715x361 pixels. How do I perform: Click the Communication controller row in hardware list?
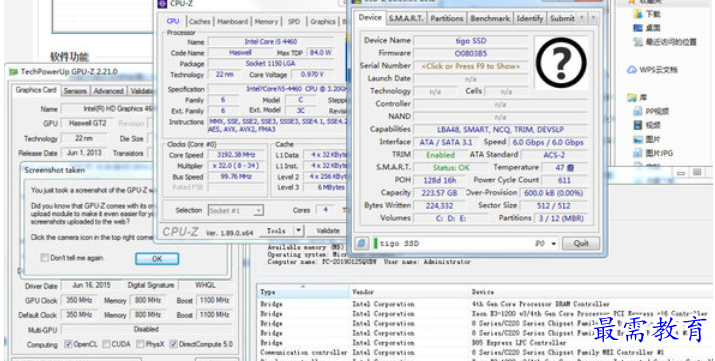click(485, 352)
